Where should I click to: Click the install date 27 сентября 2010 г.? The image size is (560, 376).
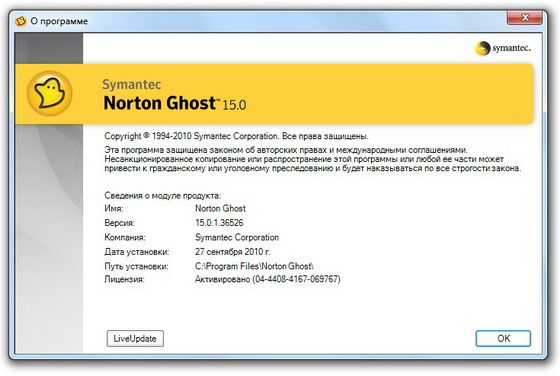click(x=232, y=252)
